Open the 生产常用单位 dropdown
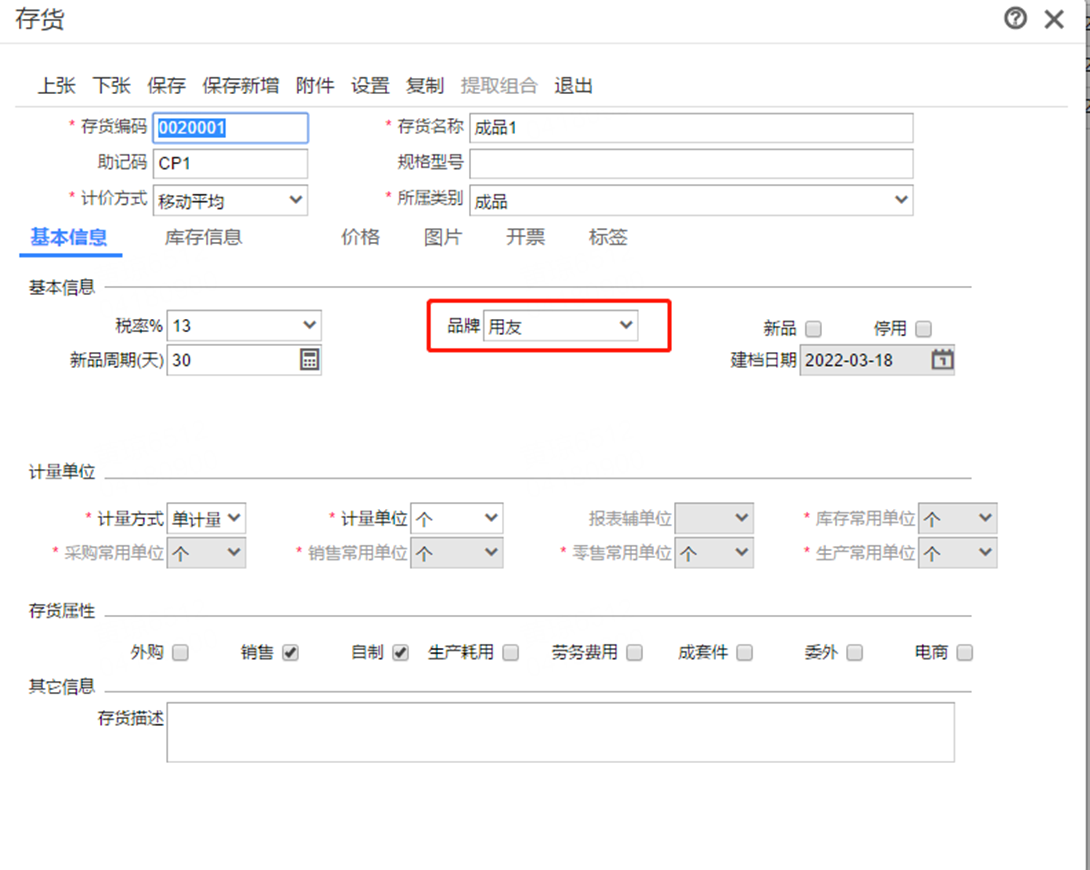The width and height of the screenshot is (1090, 870). point(957,552)
